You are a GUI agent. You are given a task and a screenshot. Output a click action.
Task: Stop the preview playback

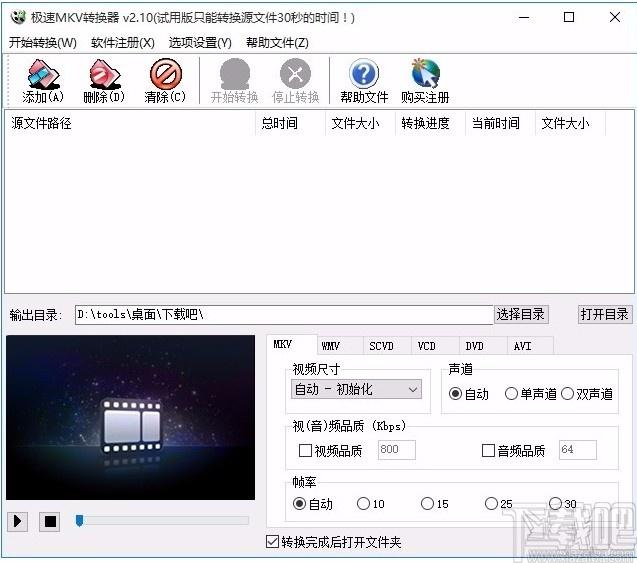point(50,521)
